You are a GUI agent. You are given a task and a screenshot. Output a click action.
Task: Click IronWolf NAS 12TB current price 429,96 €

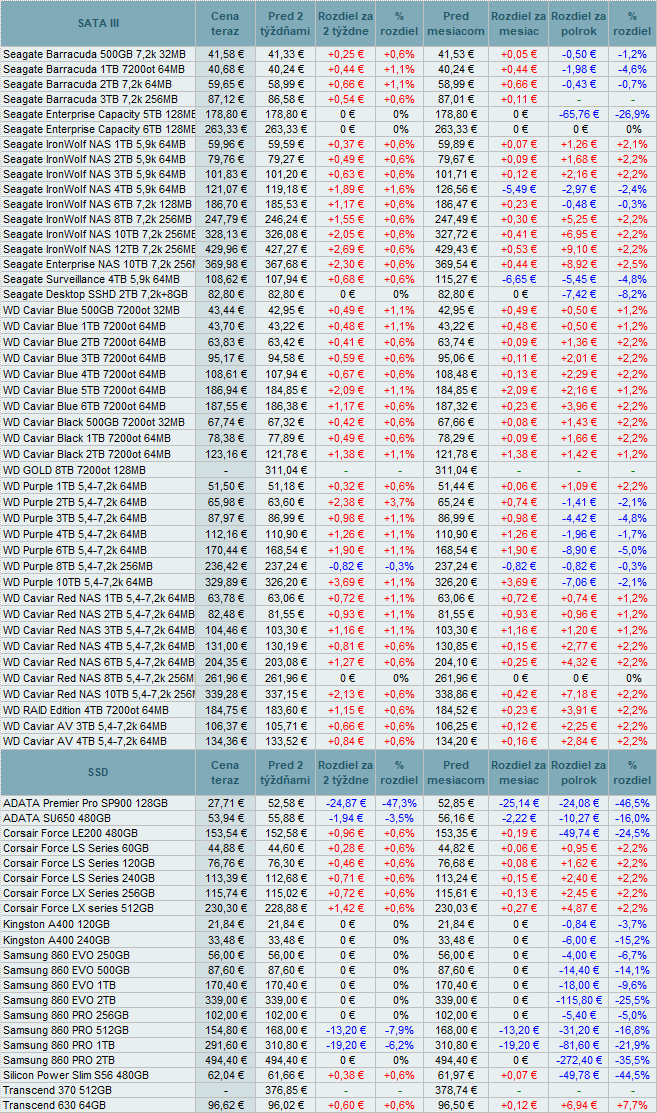227,249
